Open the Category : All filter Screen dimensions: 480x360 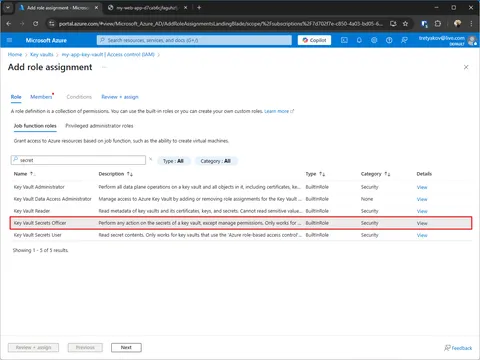tap(215, 161)
